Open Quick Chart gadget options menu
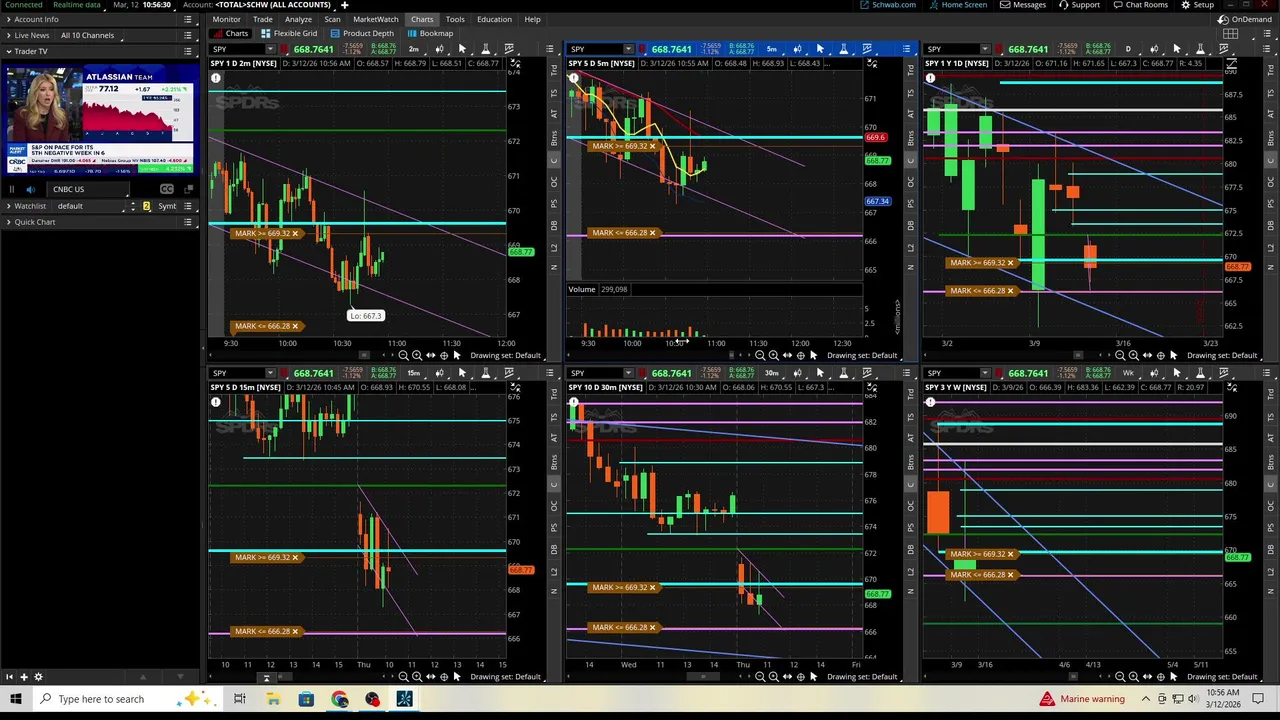The image size is (1280, 720). pyautogui.click(x=187, y=222)
